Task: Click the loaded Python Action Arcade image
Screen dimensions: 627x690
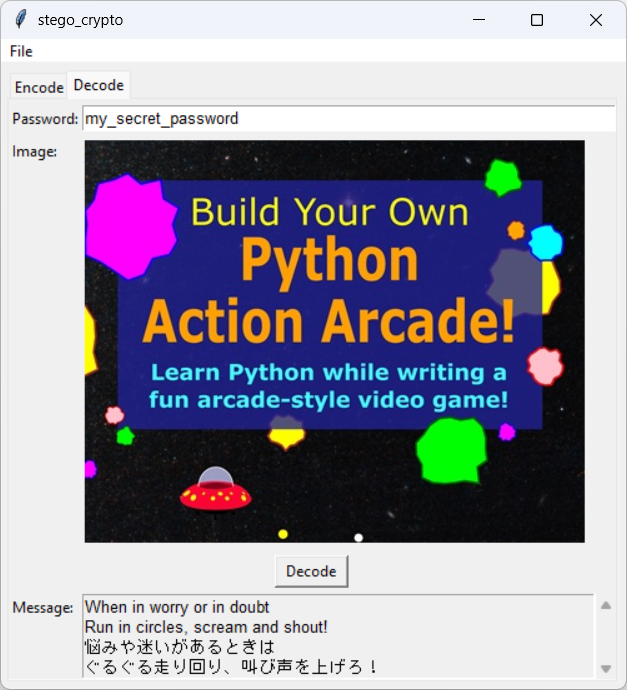Action: [335, 341]
